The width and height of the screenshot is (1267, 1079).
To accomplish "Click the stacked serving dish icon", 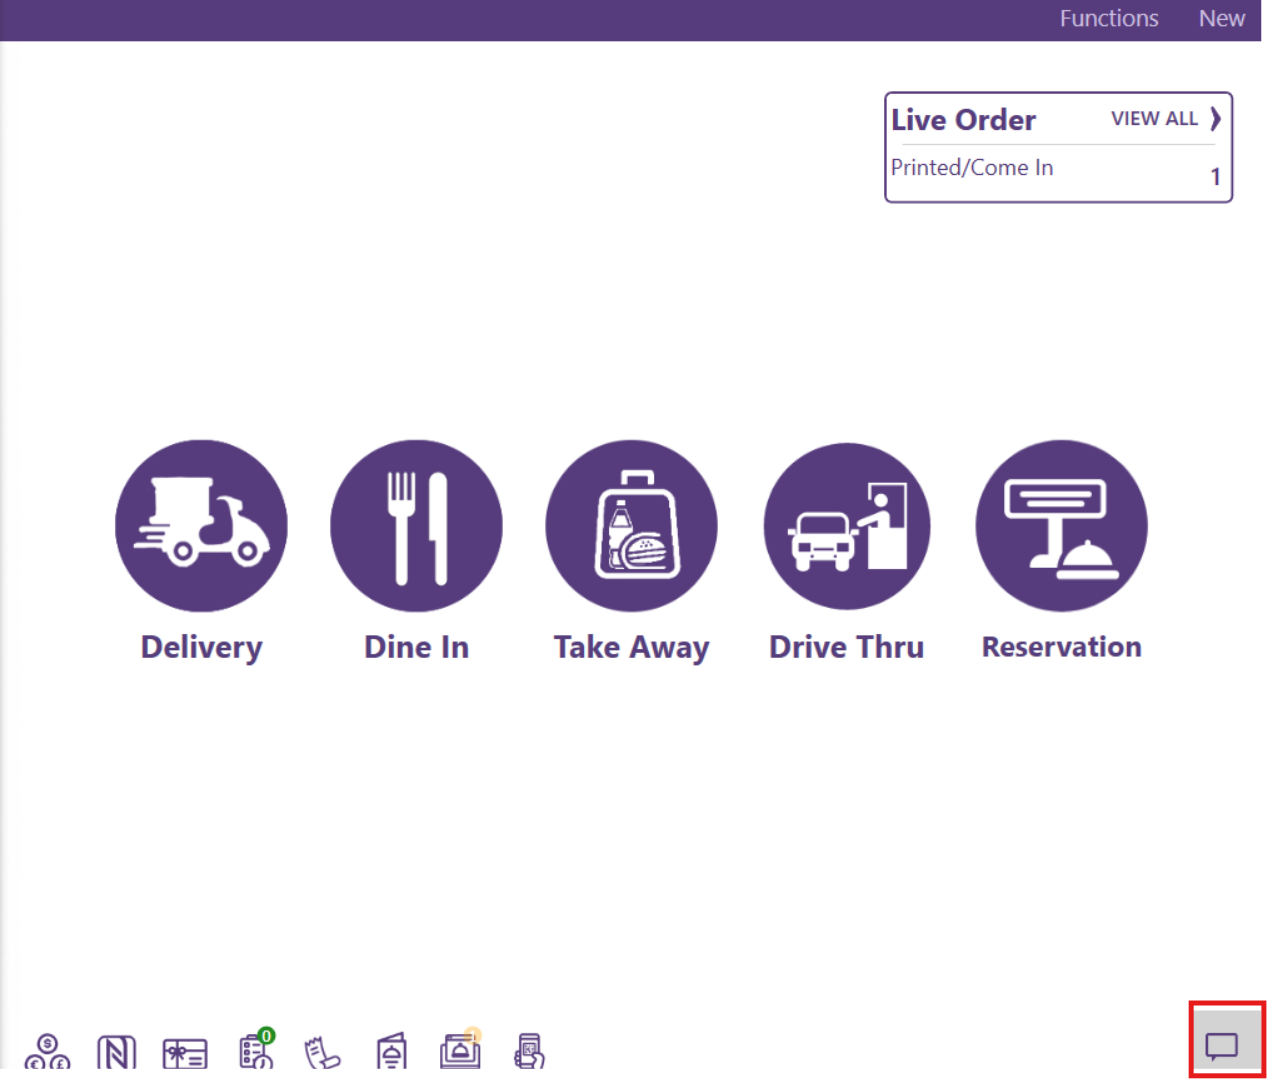I will coord(460,1051).
